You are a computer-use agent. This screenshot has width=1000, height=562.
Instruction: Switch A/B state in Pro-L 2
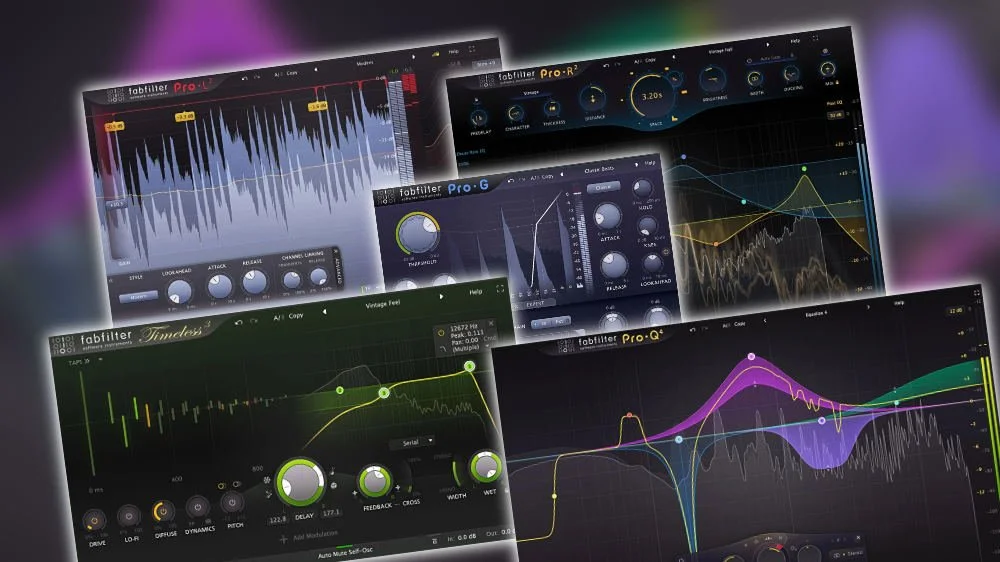point(278,75)
